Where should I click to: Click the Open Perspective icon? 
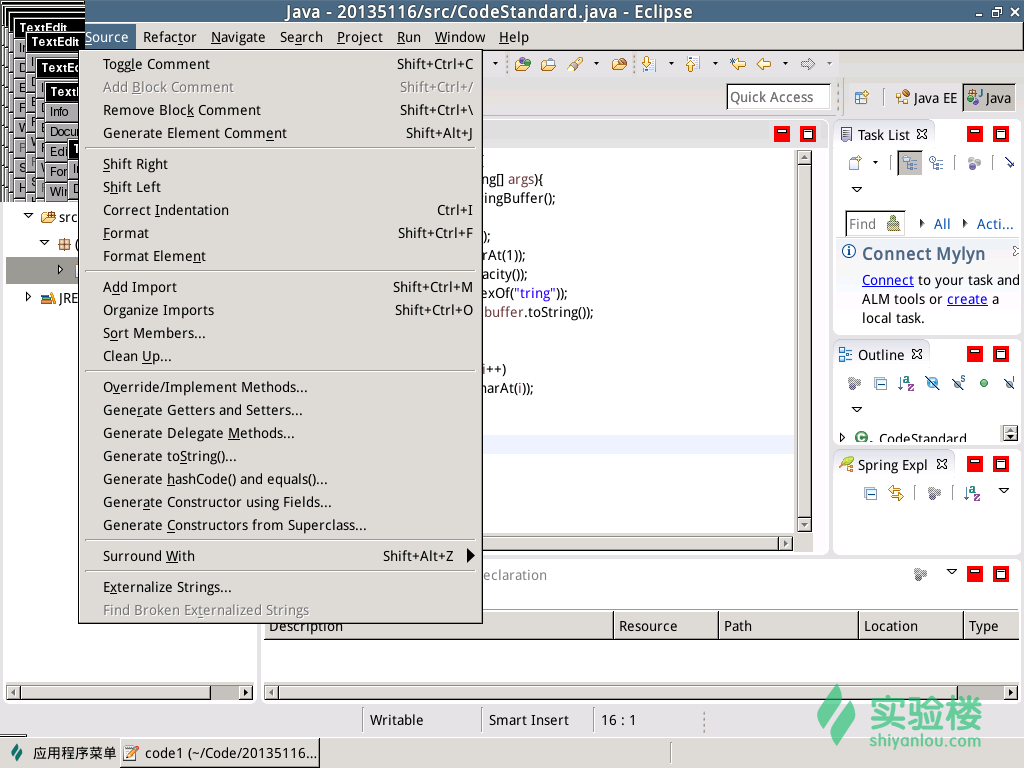pos(862,97)
